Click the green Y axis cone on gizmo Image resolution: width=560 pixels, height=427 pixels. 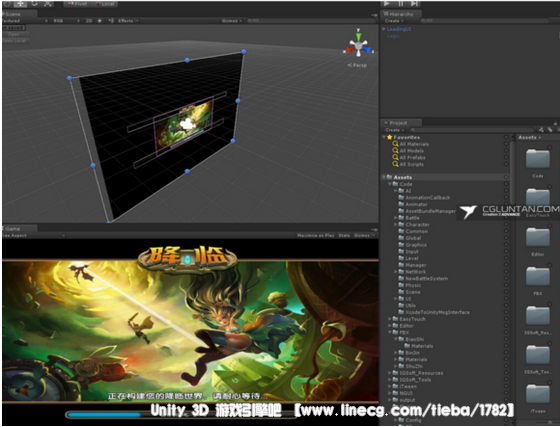click(x=358, y=36)
